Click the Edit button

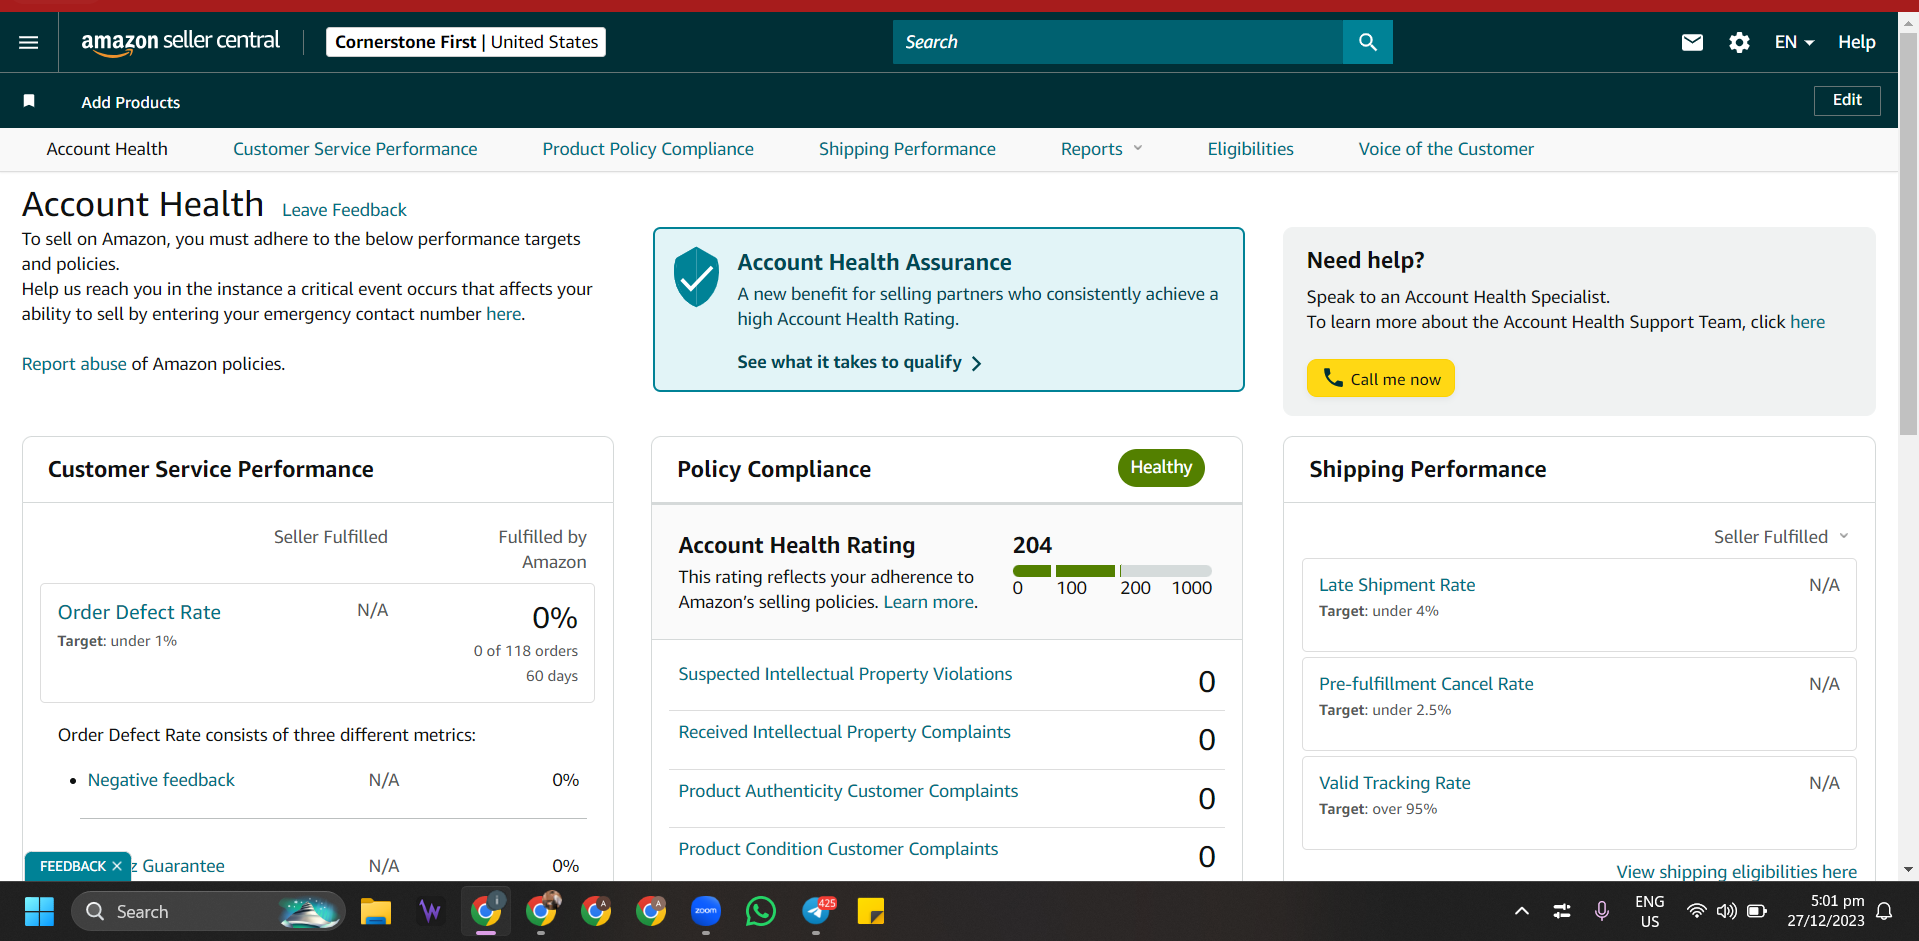pos(1847,100)
